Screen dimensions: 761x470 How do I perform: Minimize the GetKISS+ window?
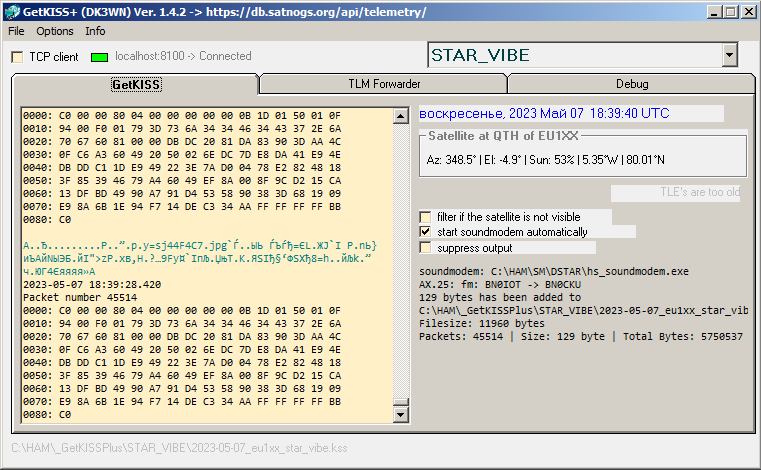pyautogui.click(x=713, y=12)
